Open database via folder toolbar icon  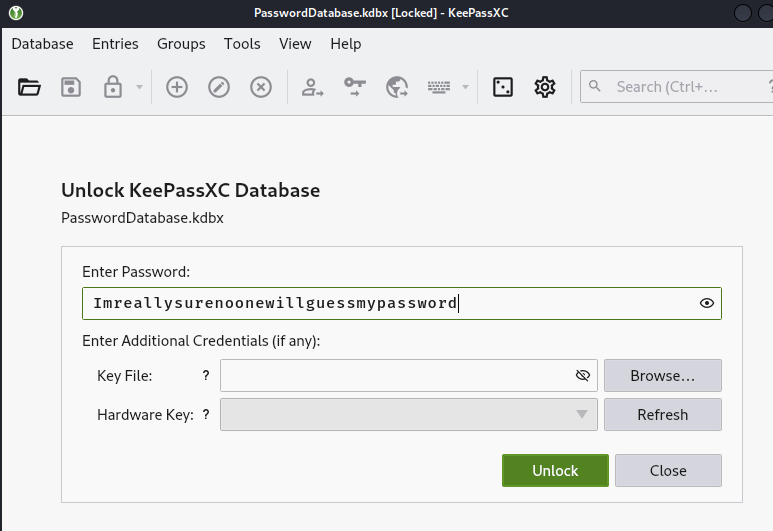point(29,87)
